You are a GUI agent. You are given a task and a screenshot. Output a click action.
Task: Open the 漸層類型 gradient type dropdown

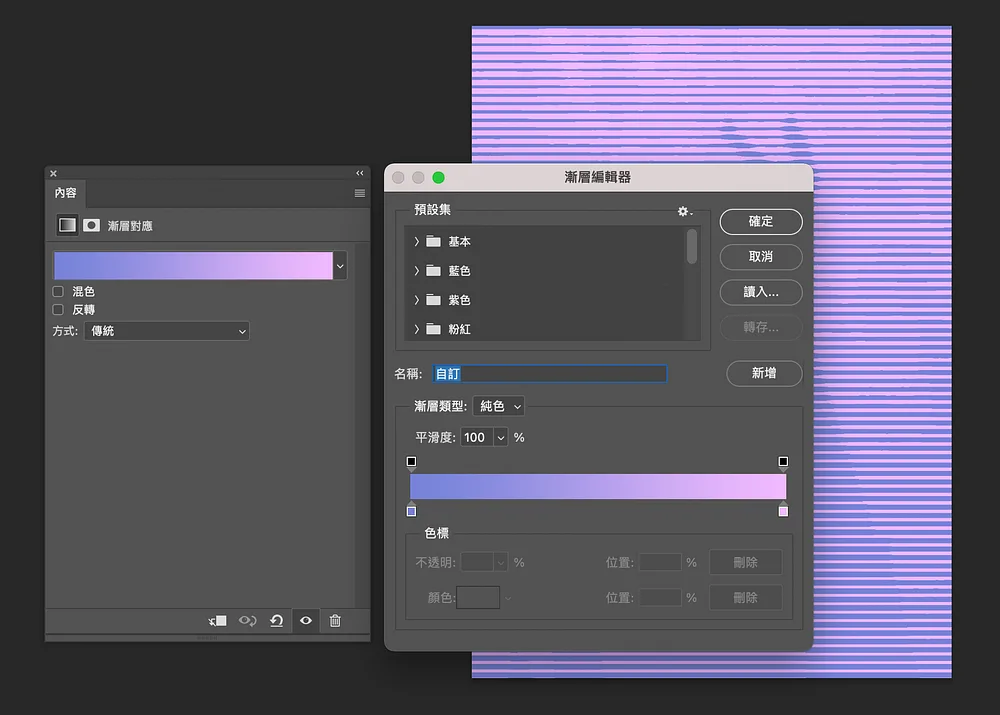point(499,406)
